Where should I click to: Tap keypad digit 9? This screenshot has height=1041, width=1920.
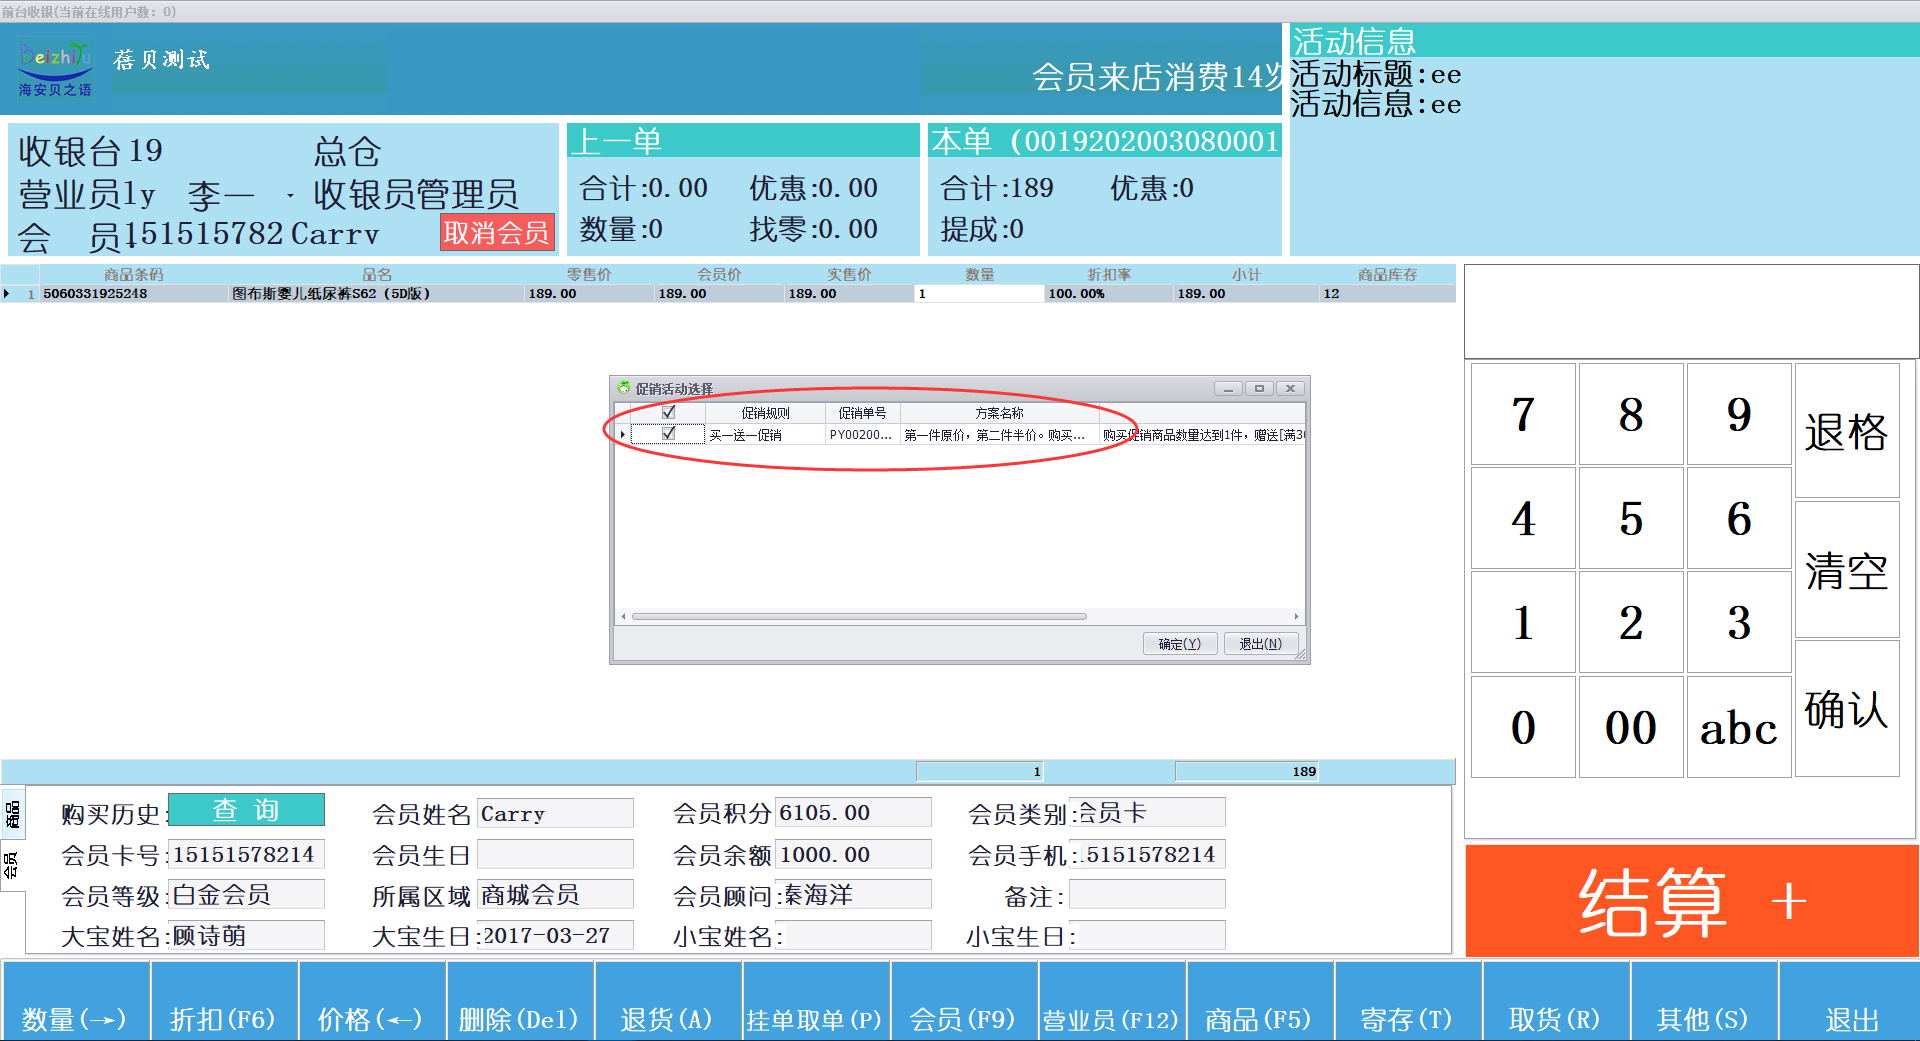coord(1739,414)
